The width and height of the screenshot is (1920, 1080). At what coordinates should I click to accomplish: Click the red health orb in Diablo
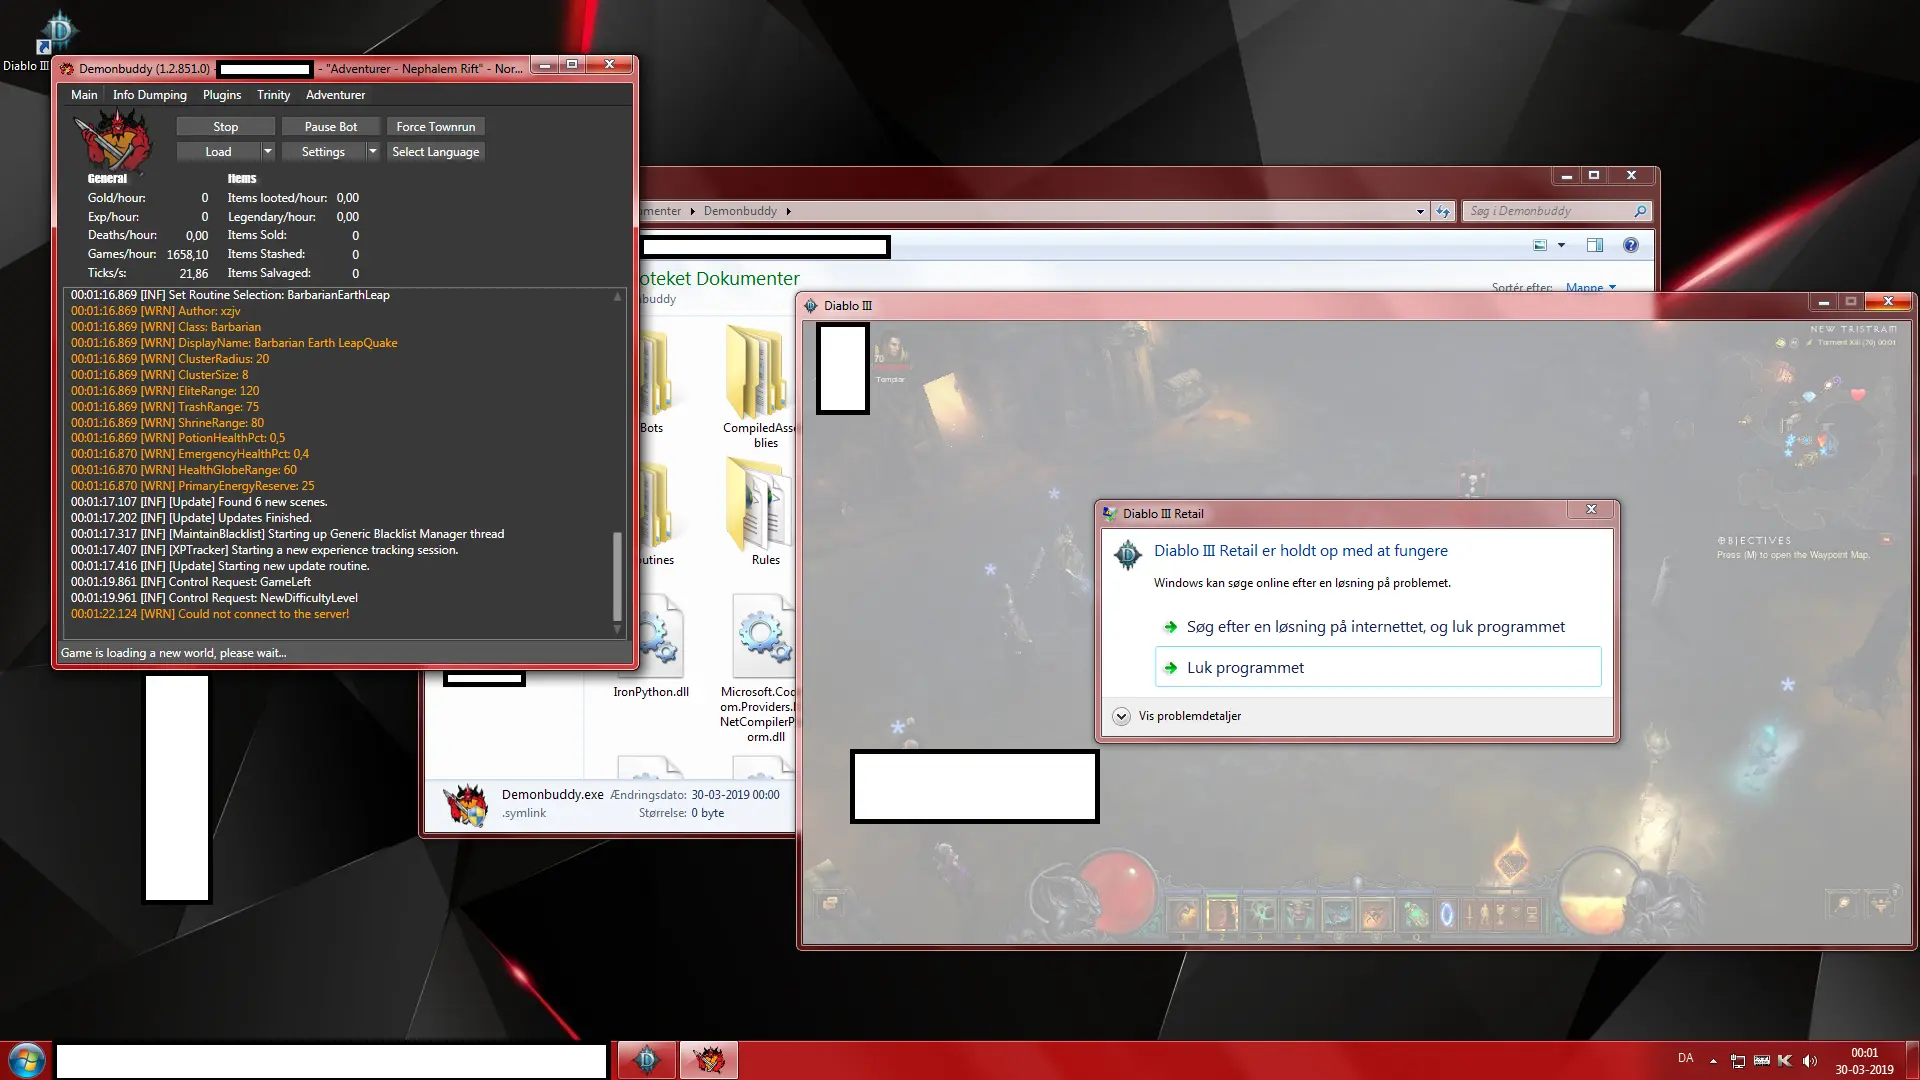[x=1118, y=890]
